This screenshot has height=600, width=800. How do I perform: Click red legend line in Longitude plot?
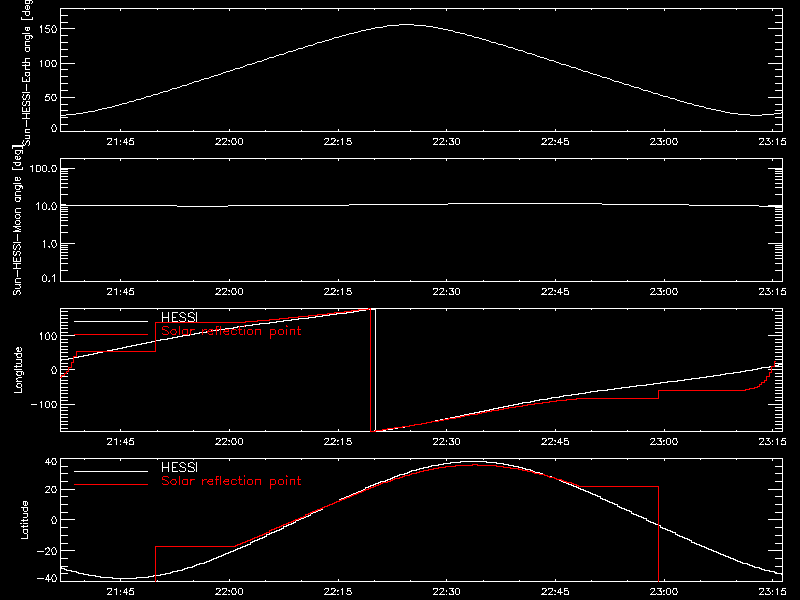(x=111, y=335)
